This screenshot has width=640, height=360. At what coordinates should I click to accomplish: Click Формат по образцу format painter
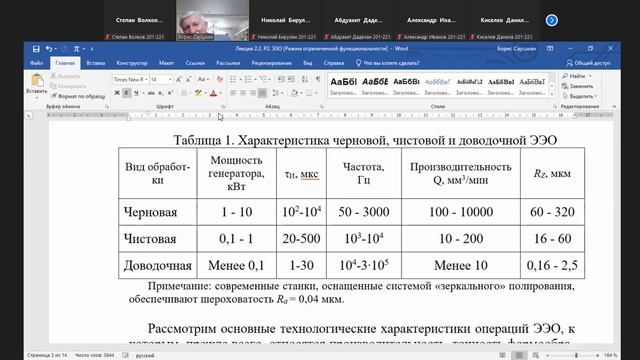click(78, 96)
